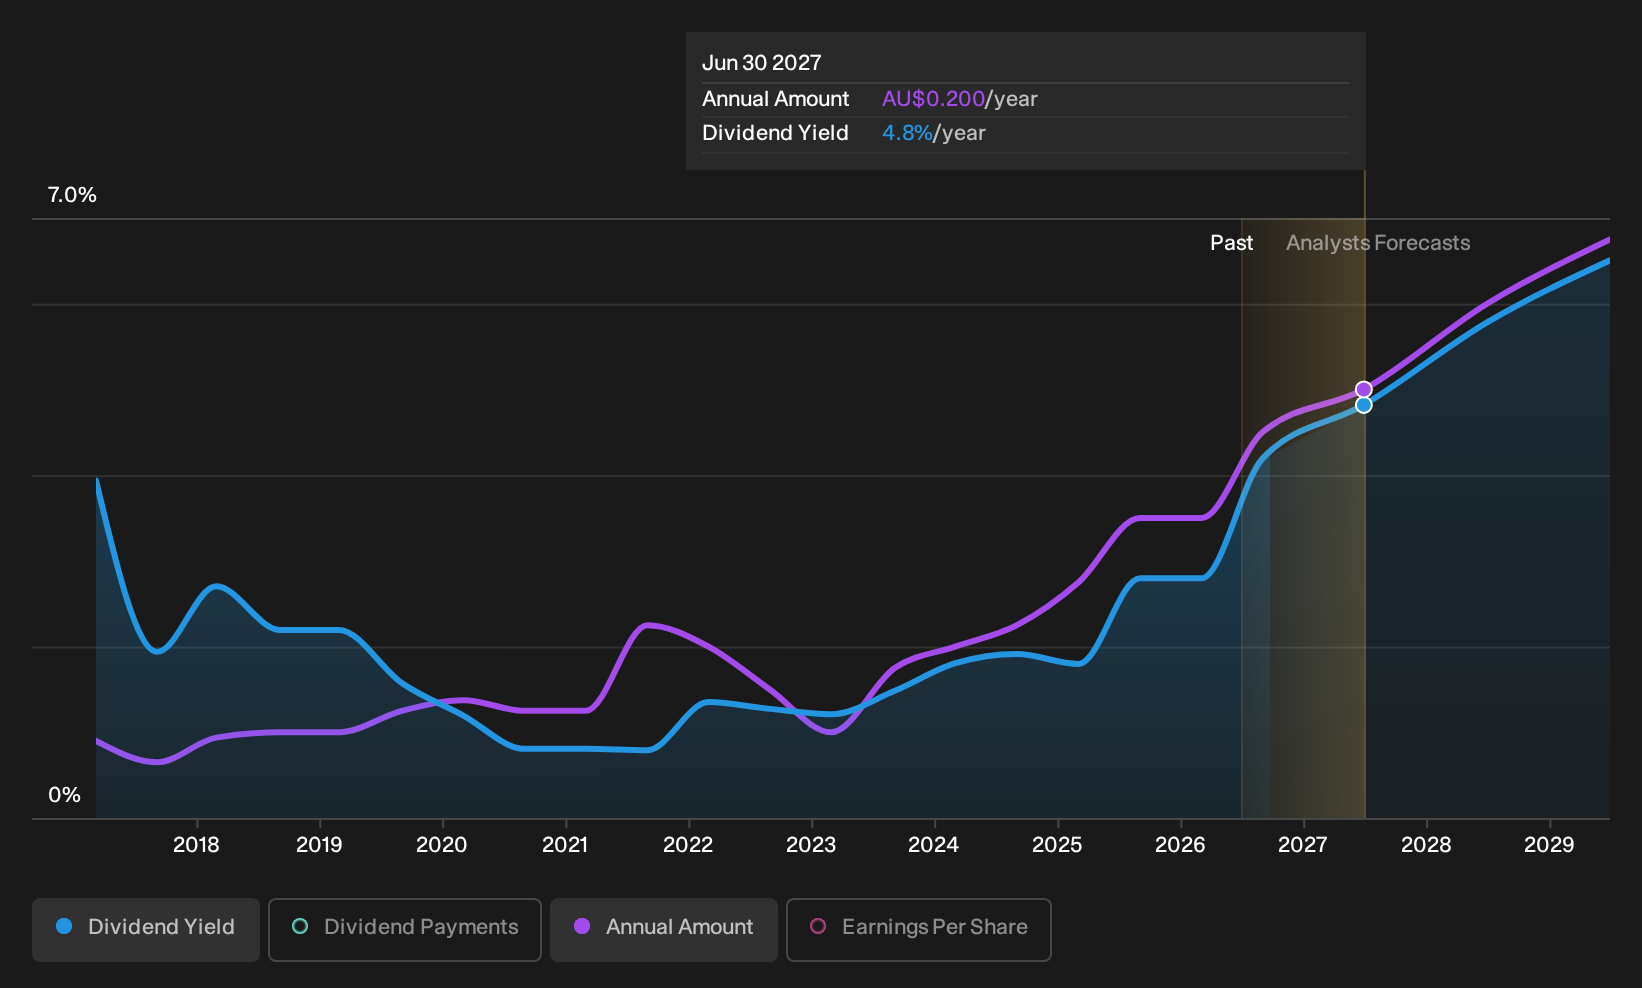Select the purple data point at Jun 2027
Viewport: 1642px width, 988px height.
coord(1364,389)
